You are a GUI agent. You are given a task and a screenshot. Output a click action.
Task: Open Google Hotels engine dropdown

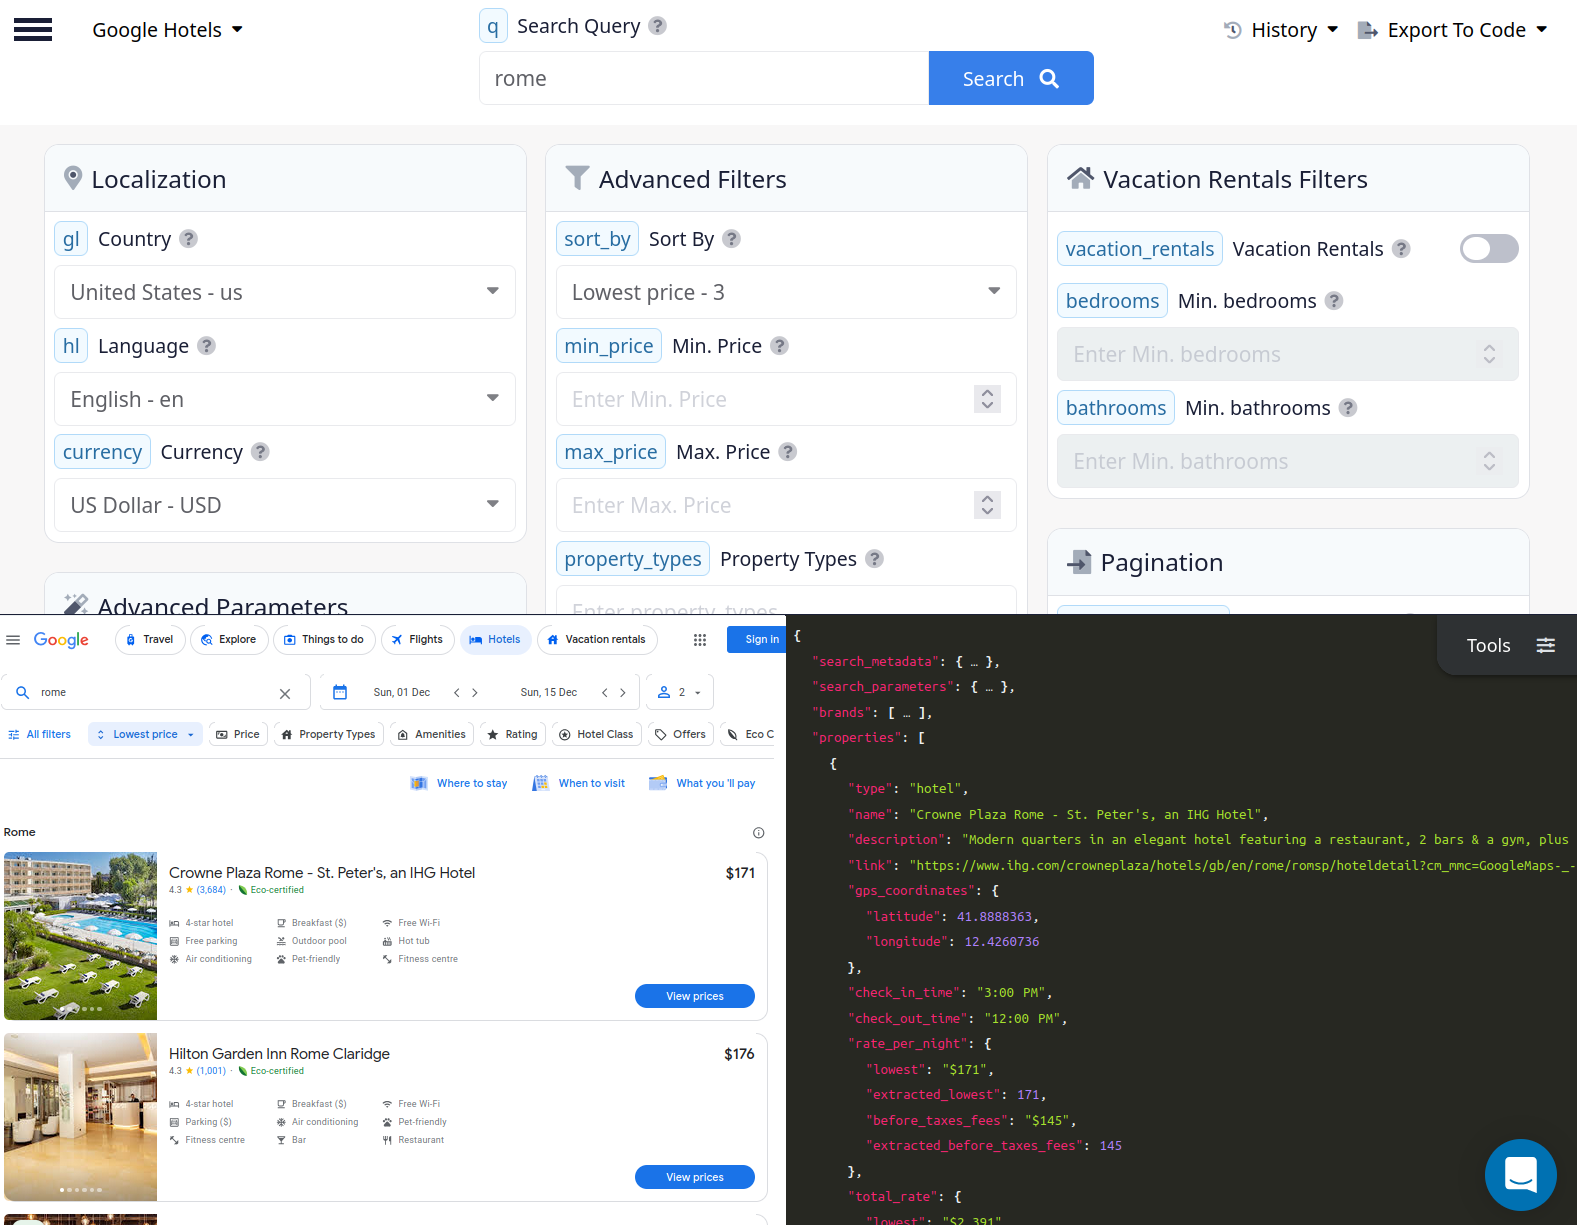(x=167, y=30)
